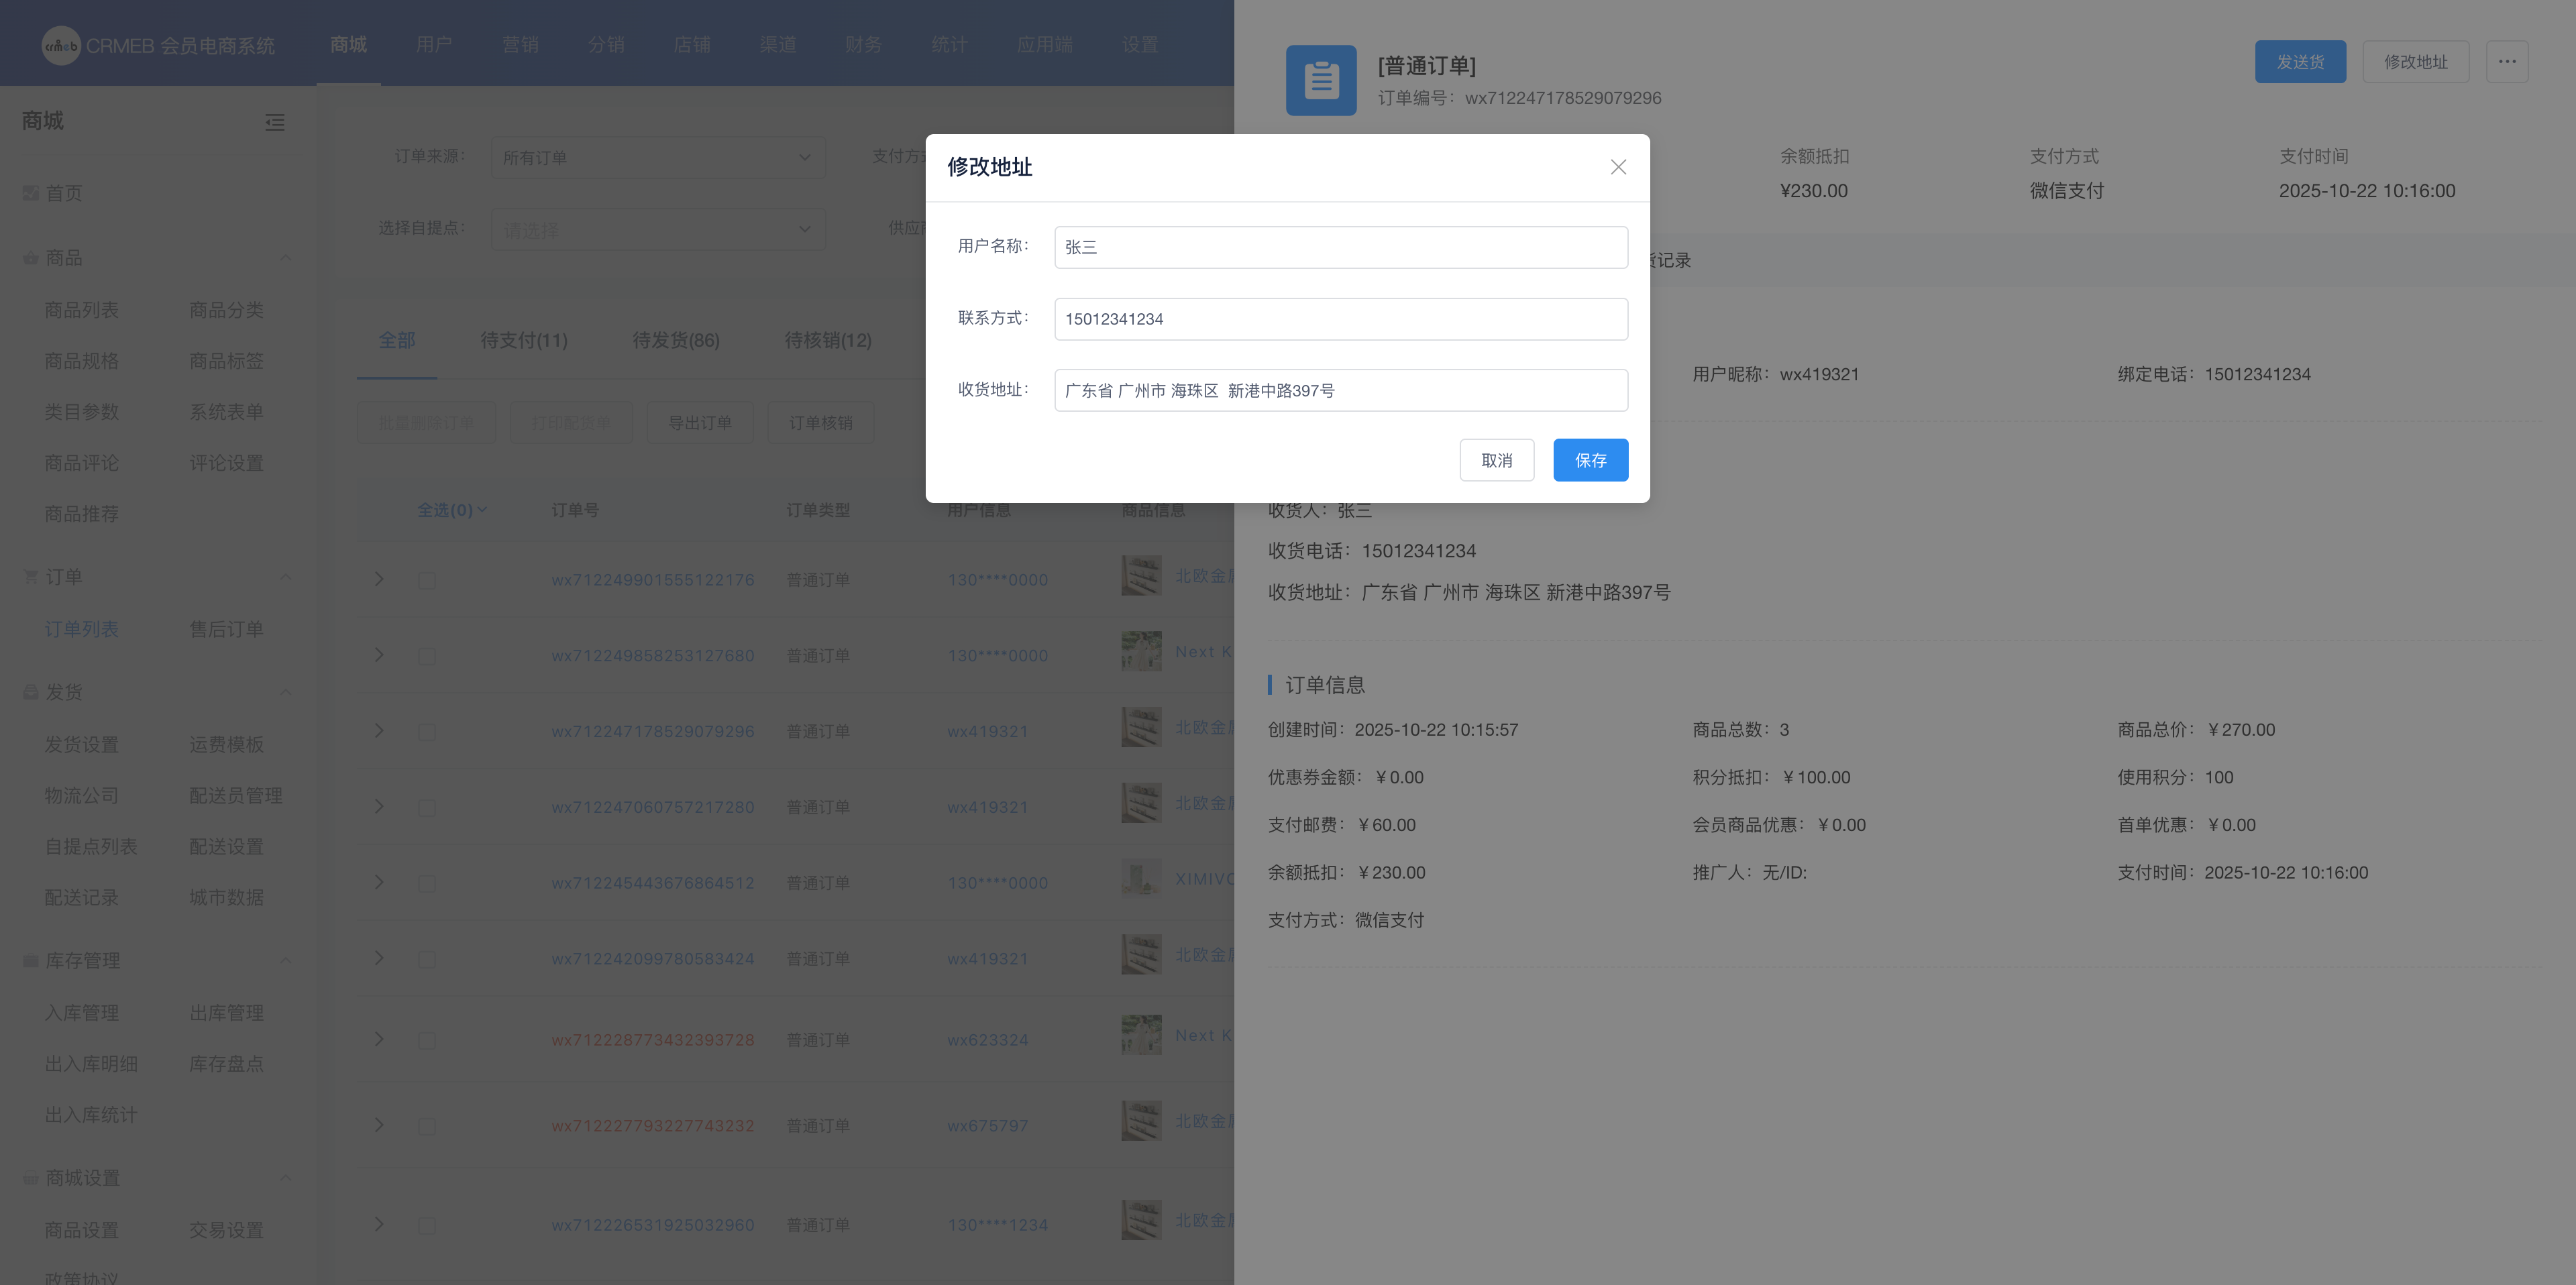Image resolution: width=2576 pixels, height=1285 pixels.
Task: Open the more options ellipsis button
Action: 2506,62
